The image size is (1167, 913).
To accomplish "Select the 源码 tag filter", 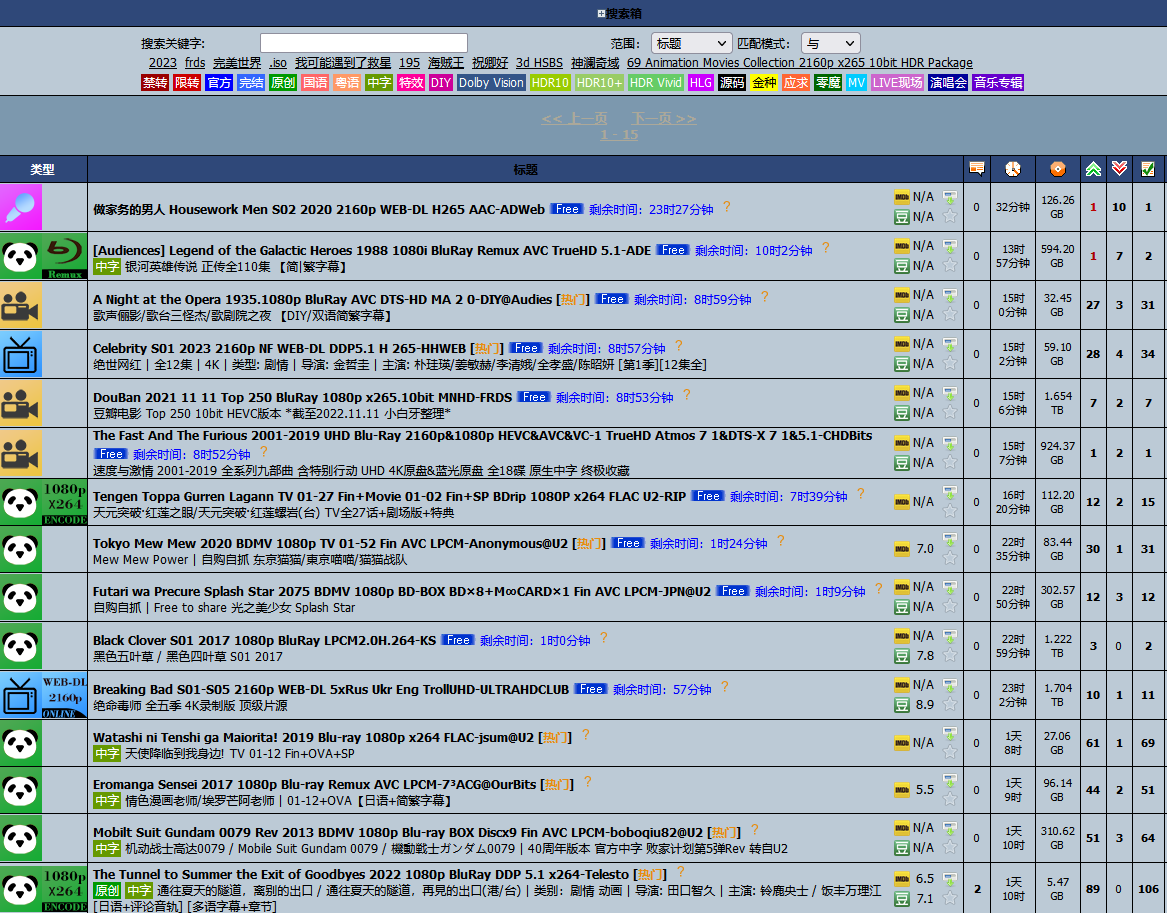I will (x=732, y=83).
